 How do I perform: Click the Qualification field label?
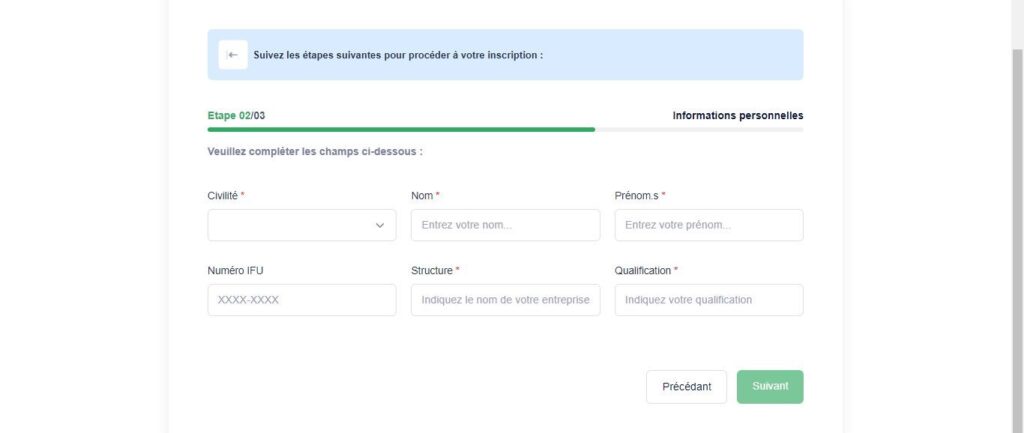pyautogui.click(x=643, y=270)
